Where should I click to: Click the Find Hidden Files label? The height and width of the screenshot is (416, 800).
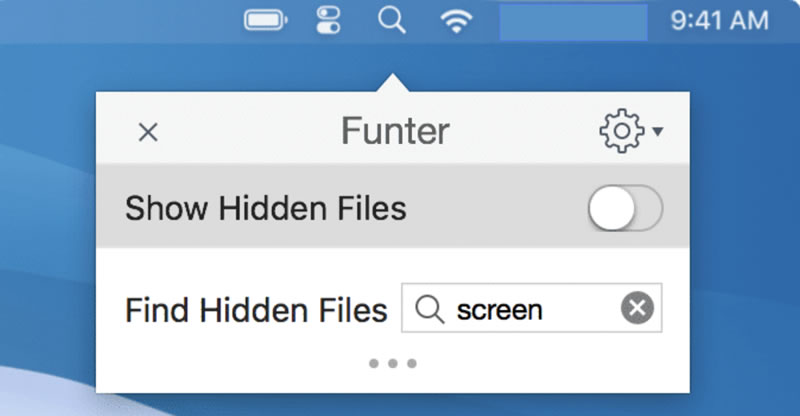(256, 310)
